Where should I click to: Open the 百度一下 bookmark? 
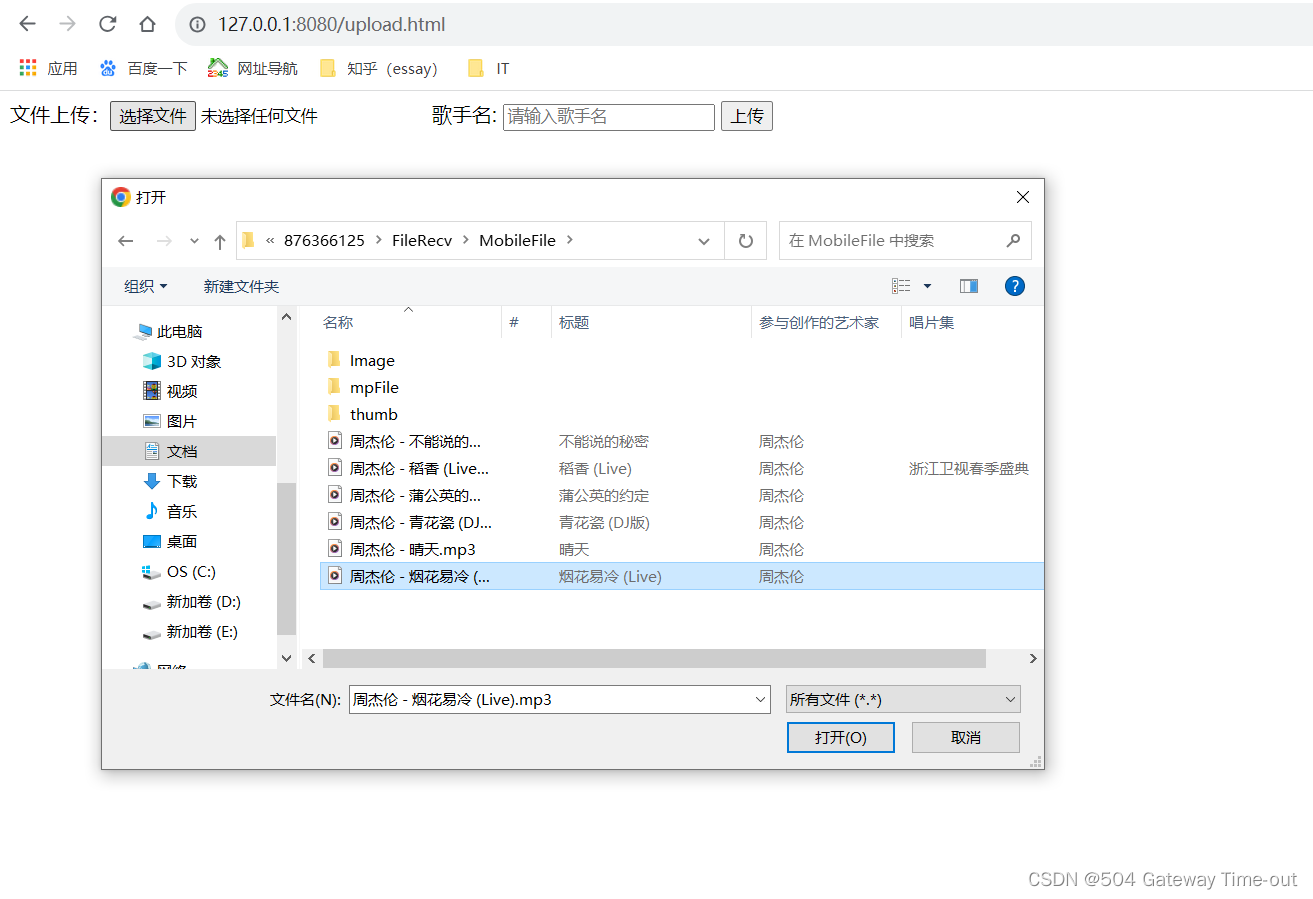click(x=143, y=68)
